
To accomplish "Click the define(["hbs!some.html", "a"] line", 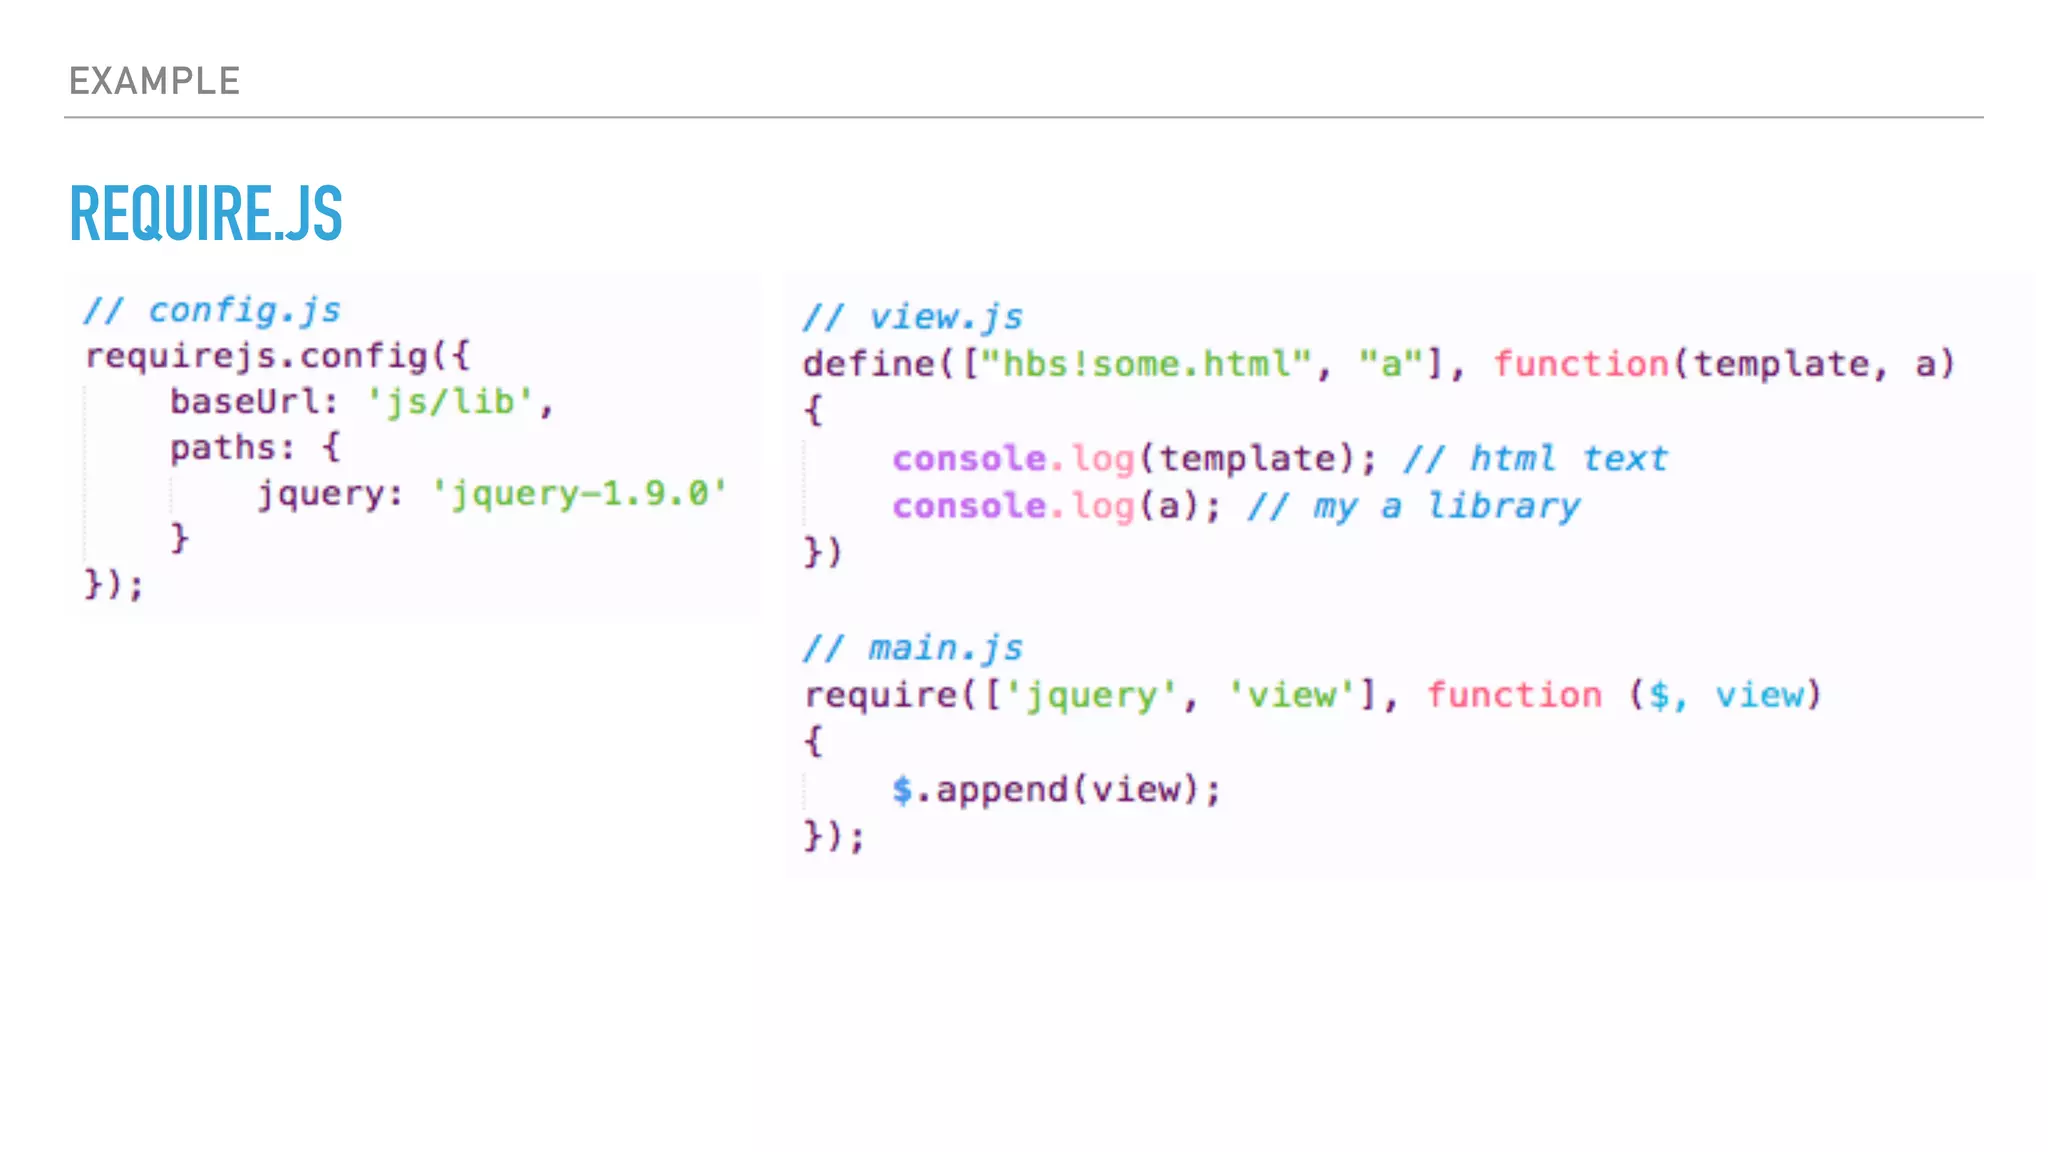I will 1378,363.
